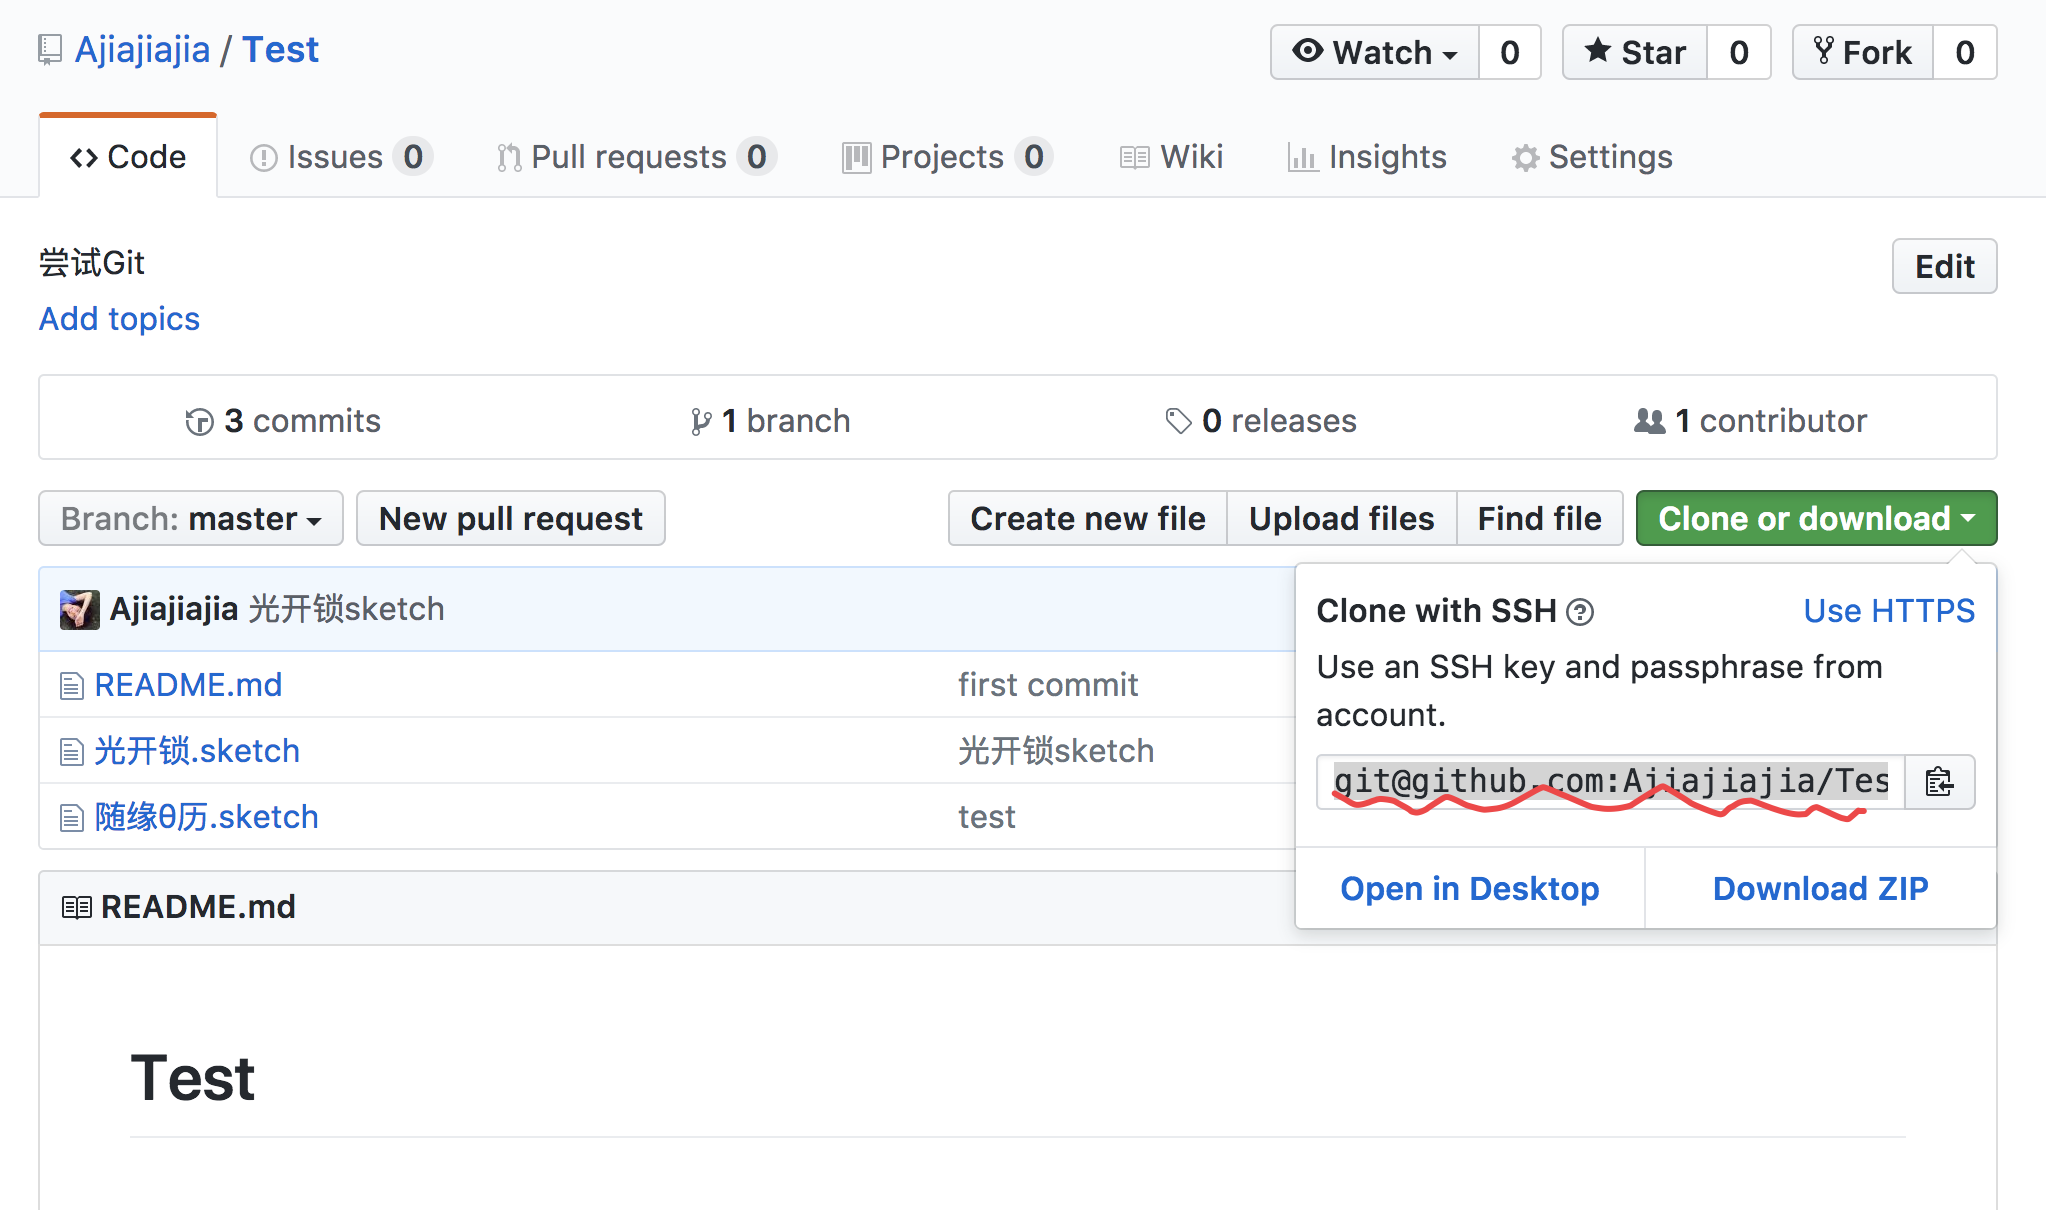Image resolution: width=2046 pixels, height=1210 pixels.
Task: Click the Ajiajiajia avatar thumbnail
Action: click(80, 610)
